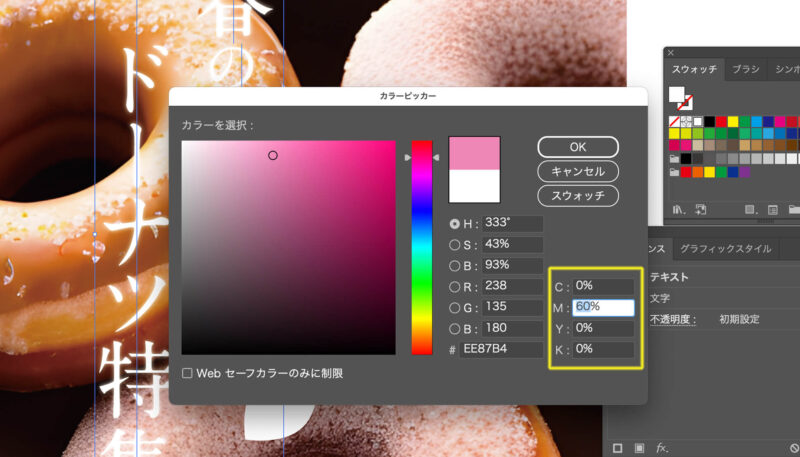Screen dimensions: 800x457
Task: Click the H field showing 333°
Action: (x=512, y=223)
